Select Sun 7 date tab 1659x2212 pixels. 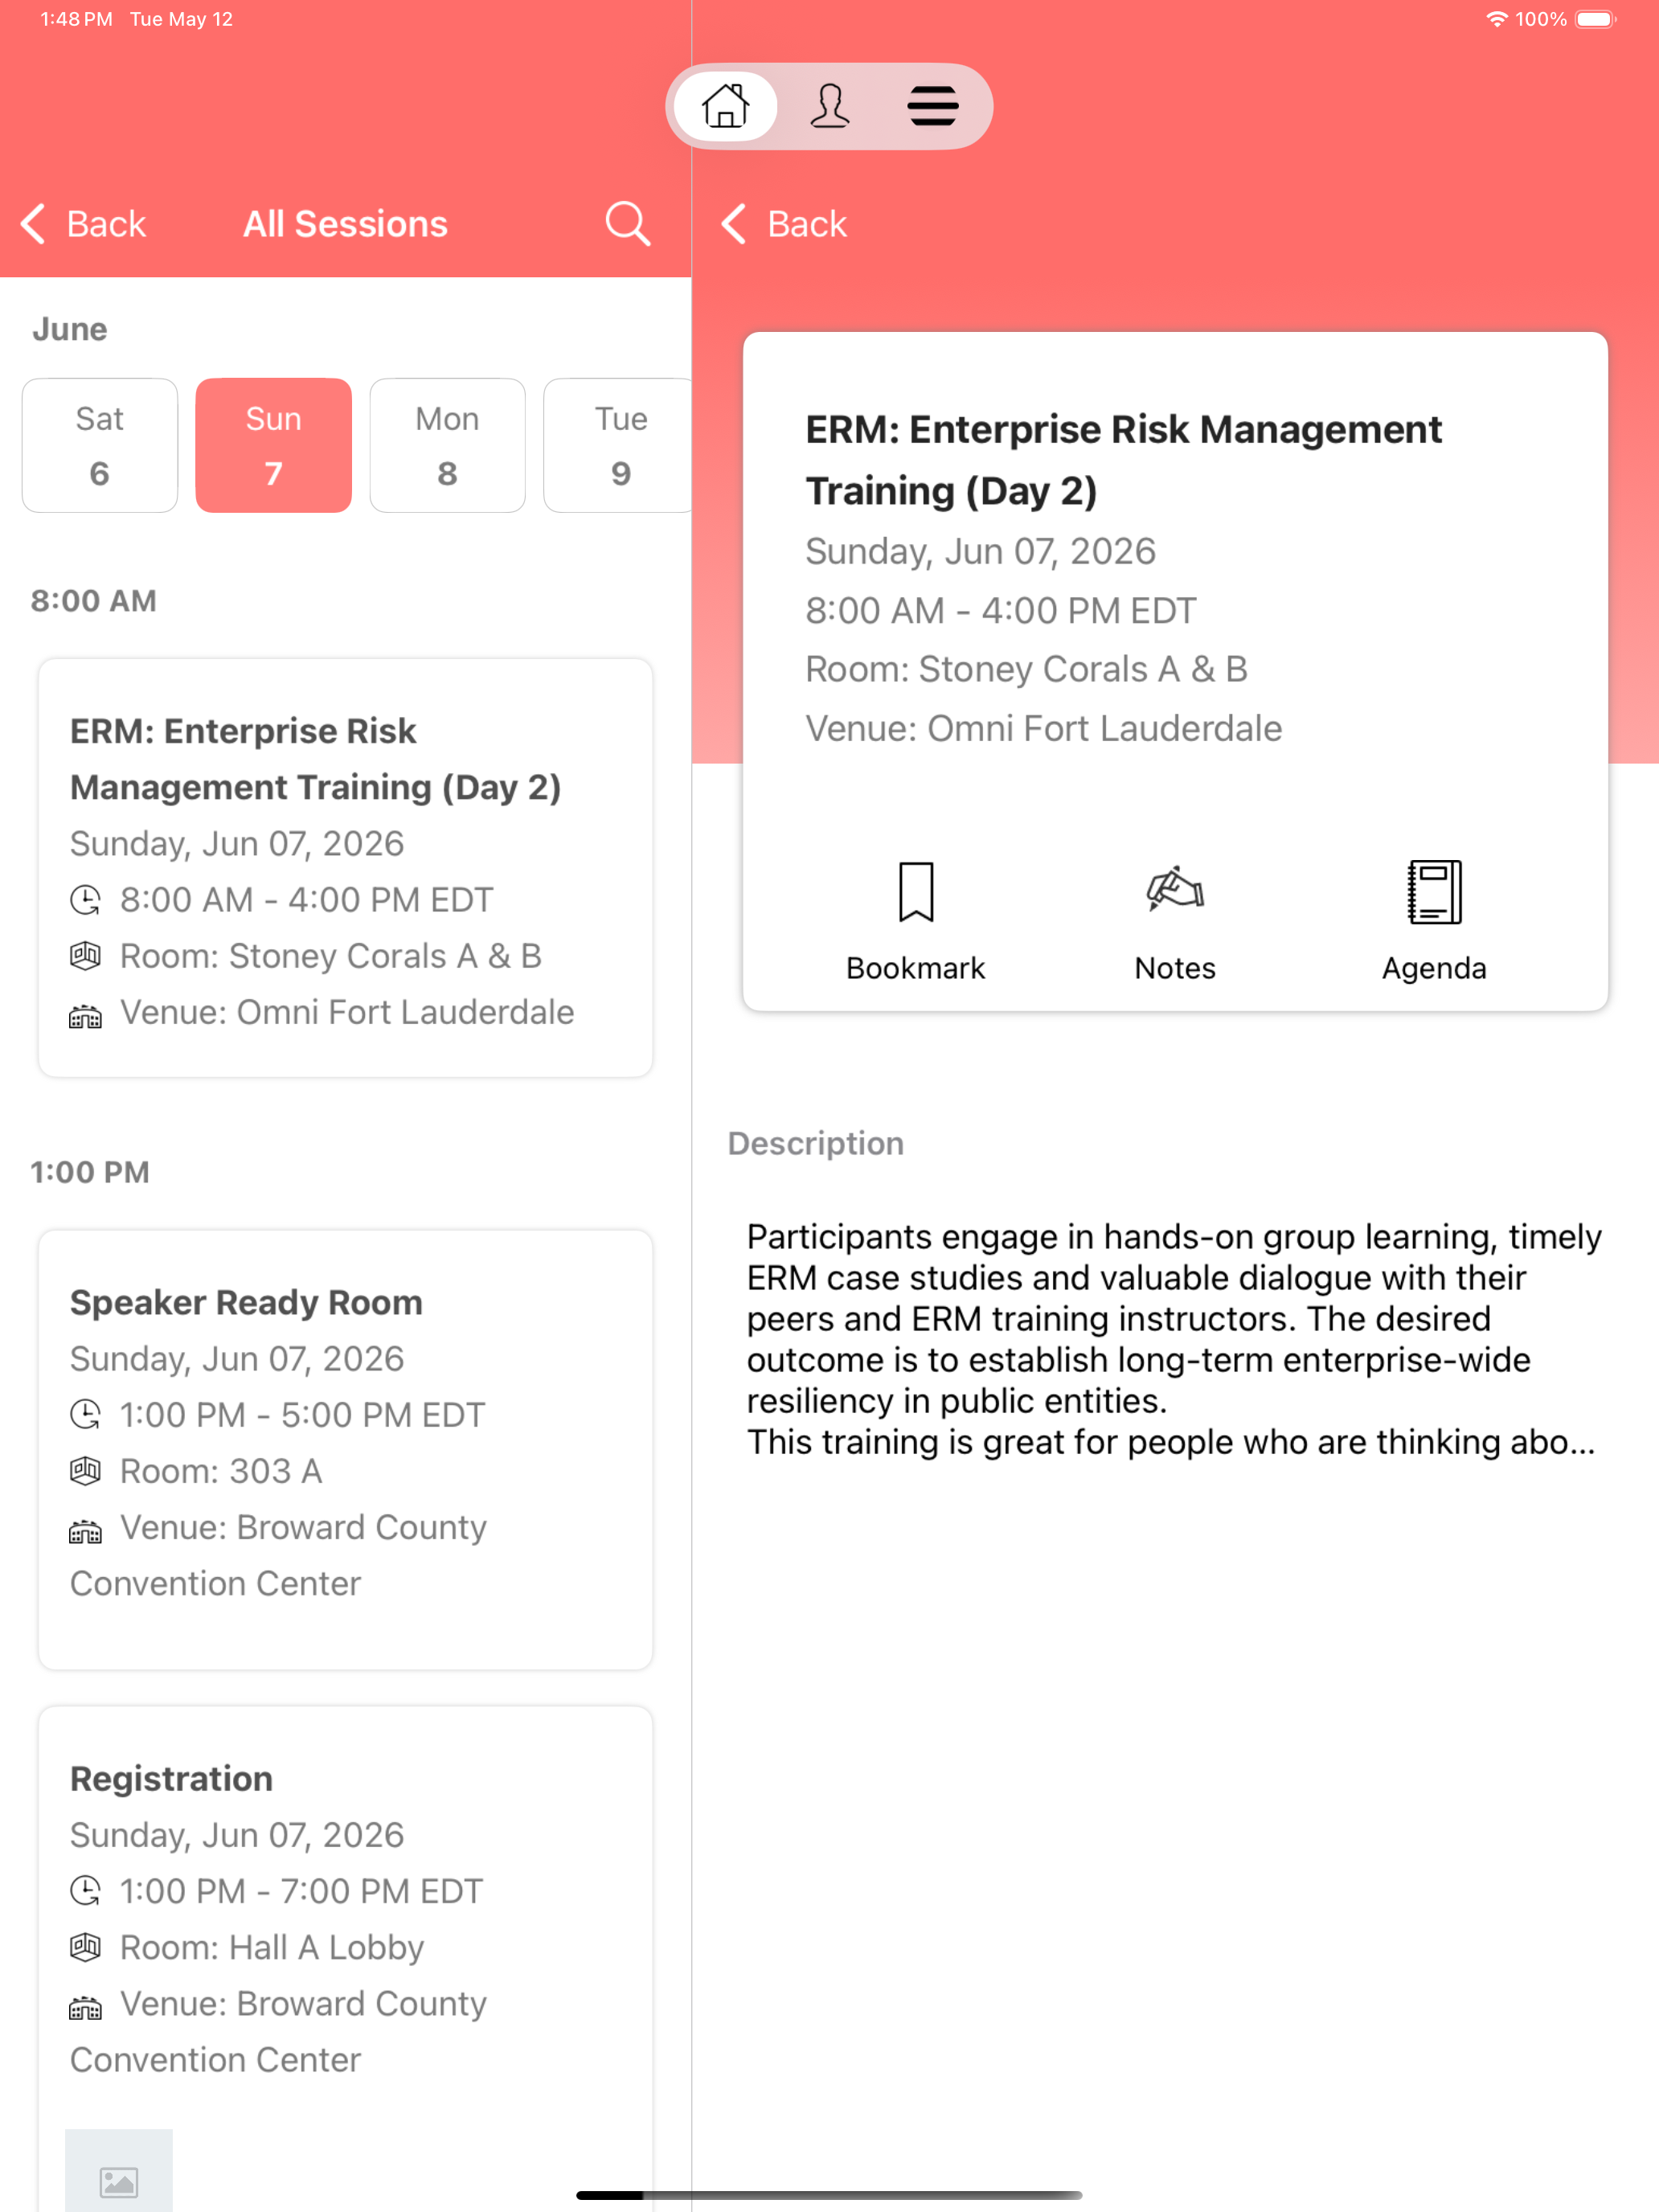click(273, 445)
